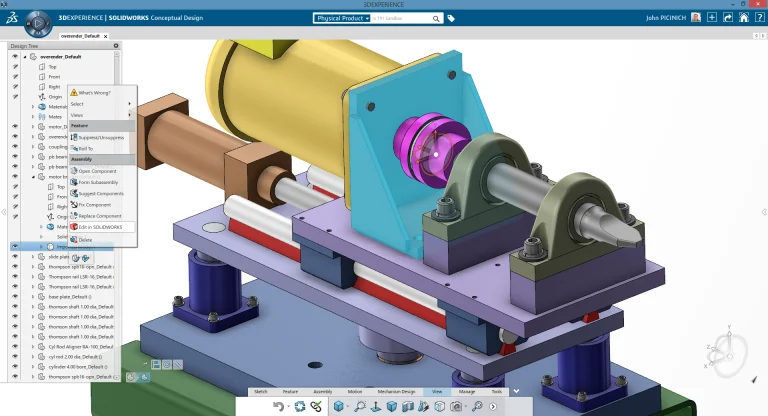
Task: Select the zoom-to-fit magnifier icon
Action: click(x=360, y=406)
